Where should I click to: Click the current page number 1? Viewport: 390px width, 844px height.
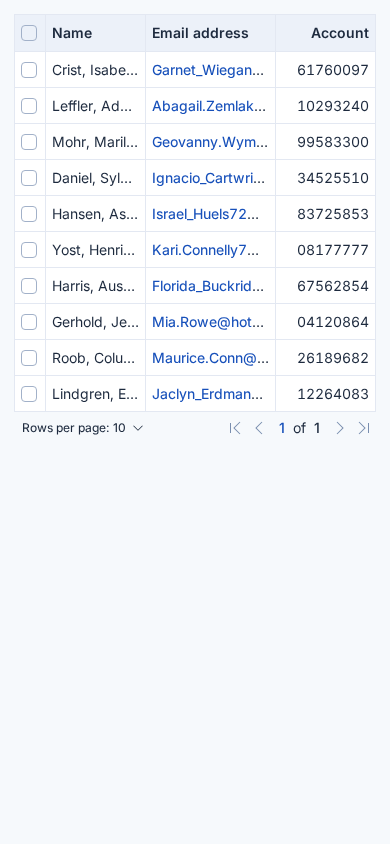pyautogui.click(x=281, y=428)
